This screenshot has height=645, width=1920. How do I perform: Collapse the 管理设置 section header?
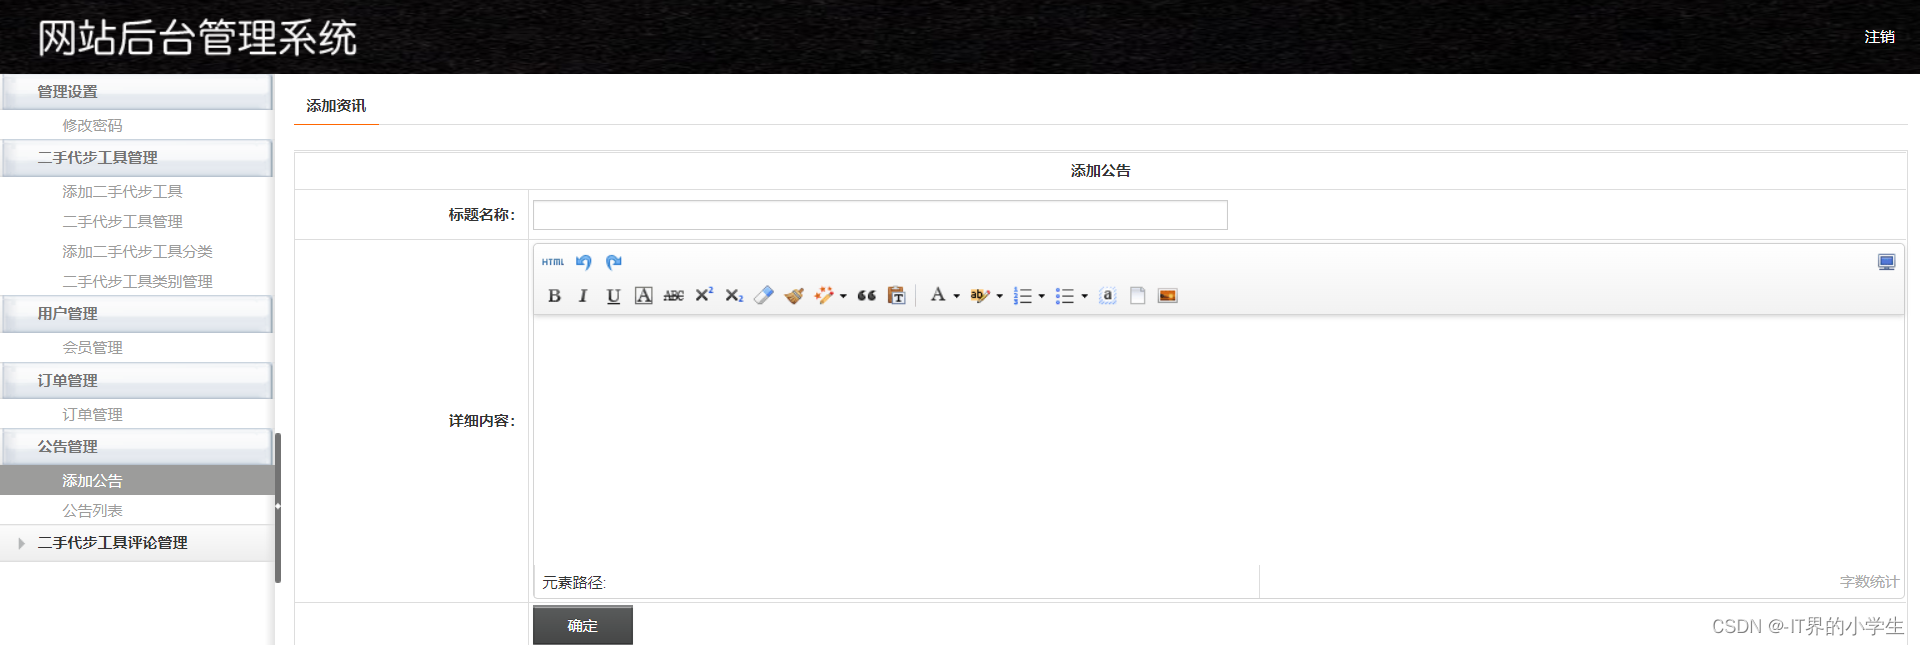(x=136, y=91)
